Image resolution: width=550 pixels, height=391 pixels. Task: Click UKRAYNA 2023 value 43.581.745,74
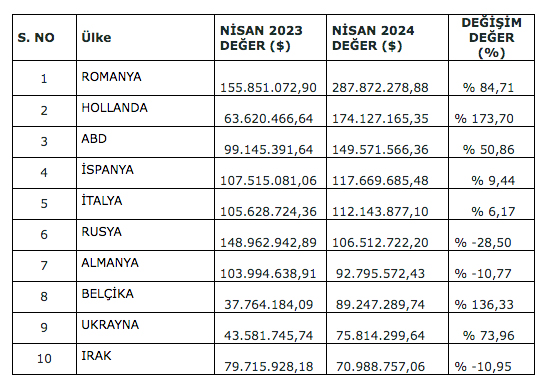point(268,336)
